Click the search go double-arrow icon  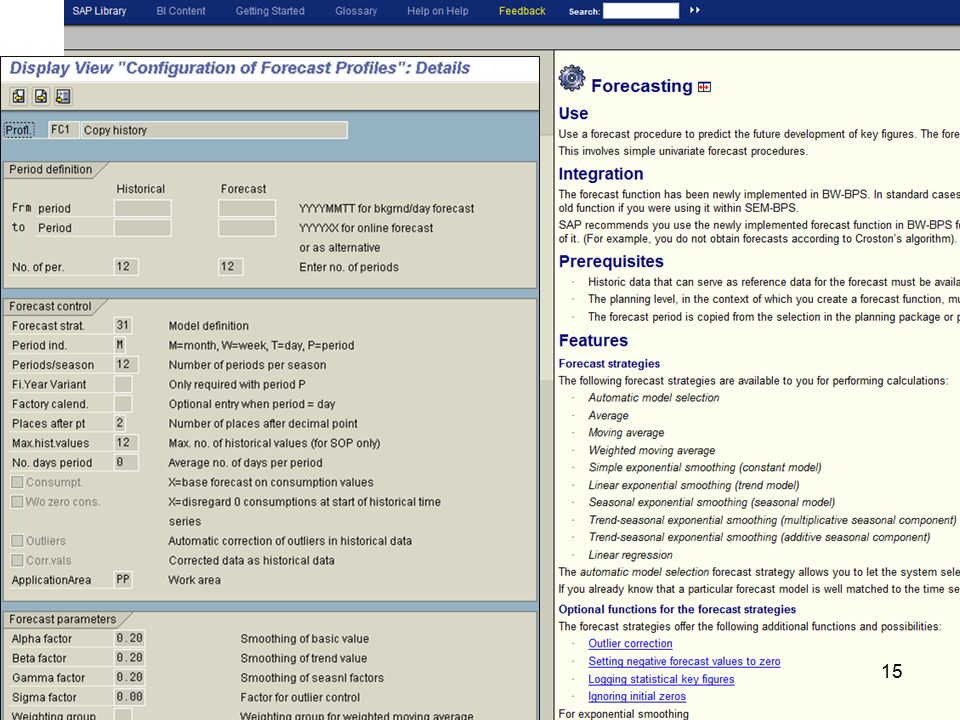[x=694, y=10]
